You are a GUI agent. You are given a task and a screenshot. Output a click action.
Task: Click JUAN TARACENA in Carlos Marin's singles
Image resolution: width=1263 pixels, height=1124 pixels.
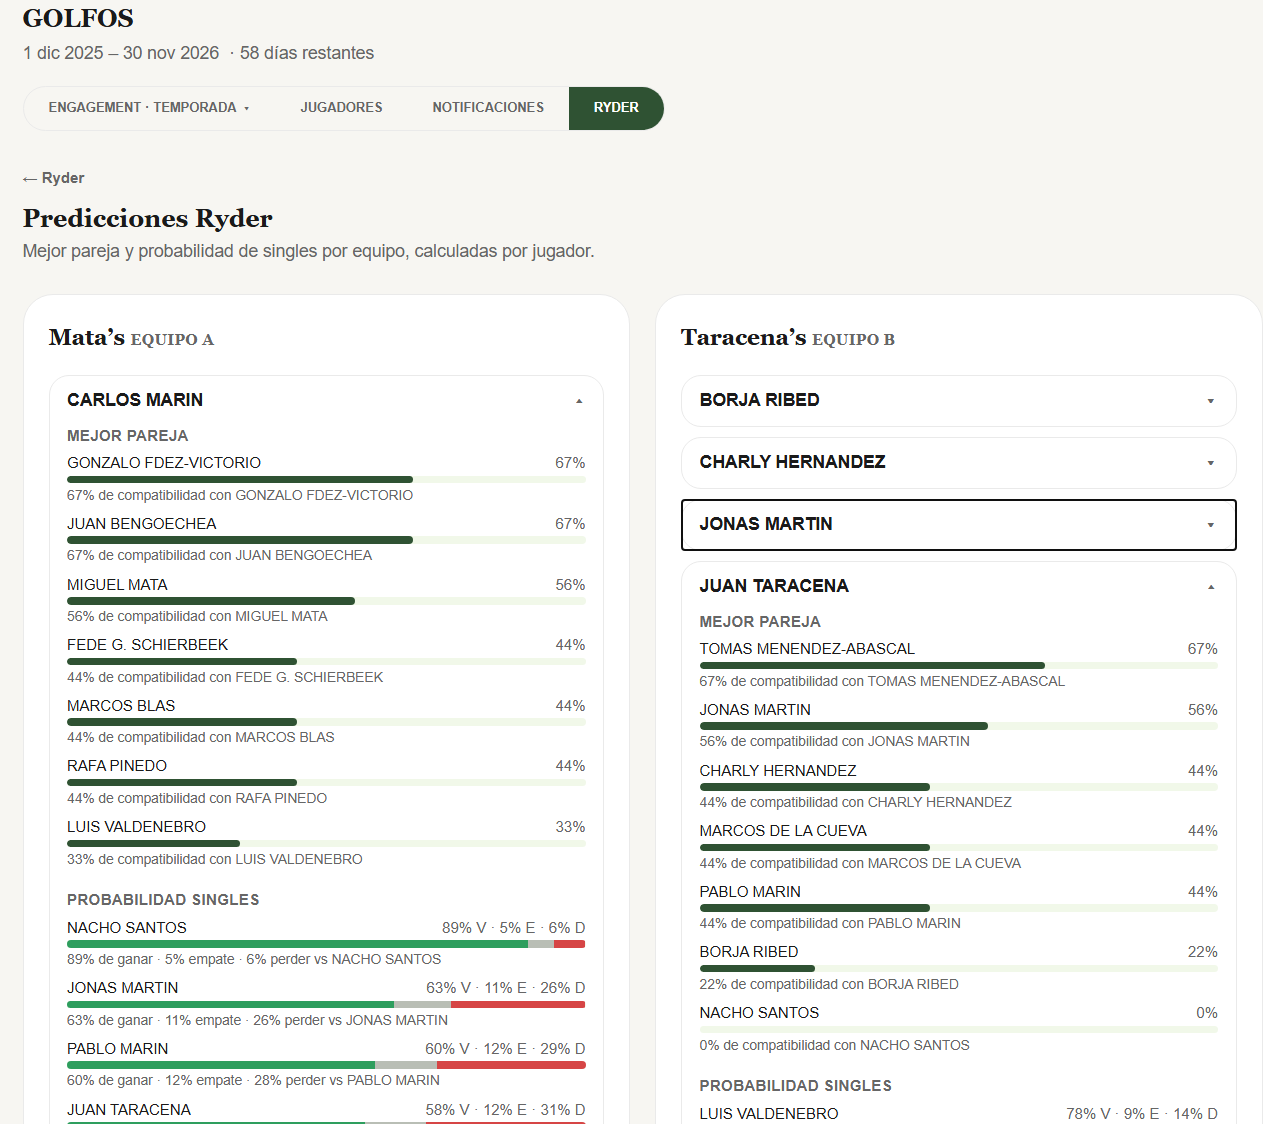[129, 1110]
